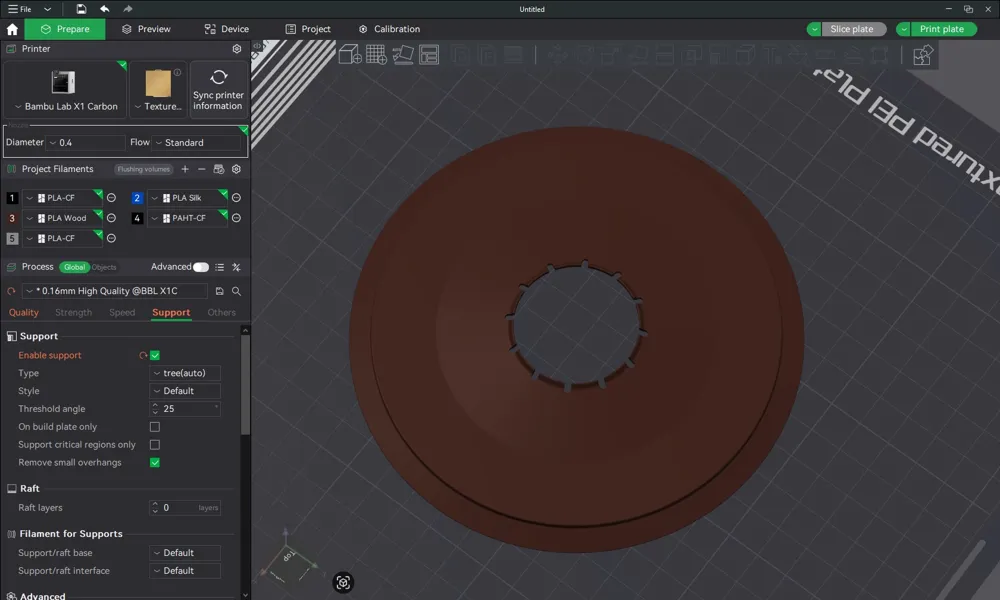Switch process scope to Global
The height and width of the screenshot is (600, 1000).
74,267
